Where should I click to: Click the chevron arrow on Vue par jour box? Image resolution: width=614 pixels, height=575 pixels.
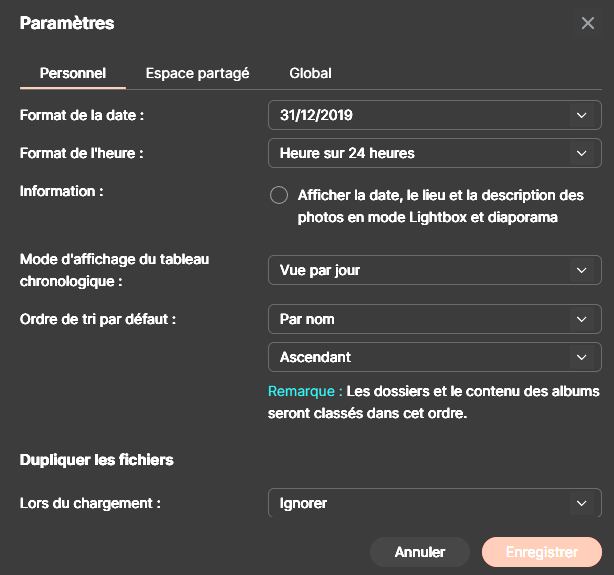tap(581, 270)
